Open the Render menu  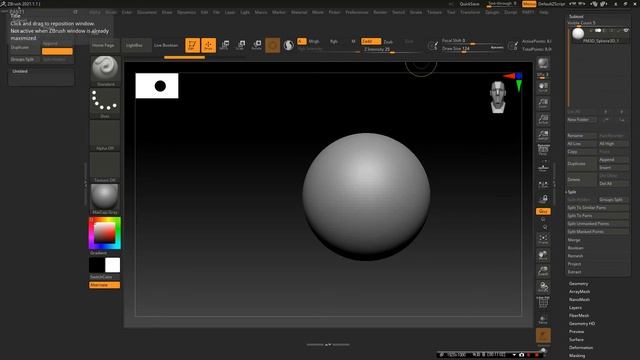point(380,12)
